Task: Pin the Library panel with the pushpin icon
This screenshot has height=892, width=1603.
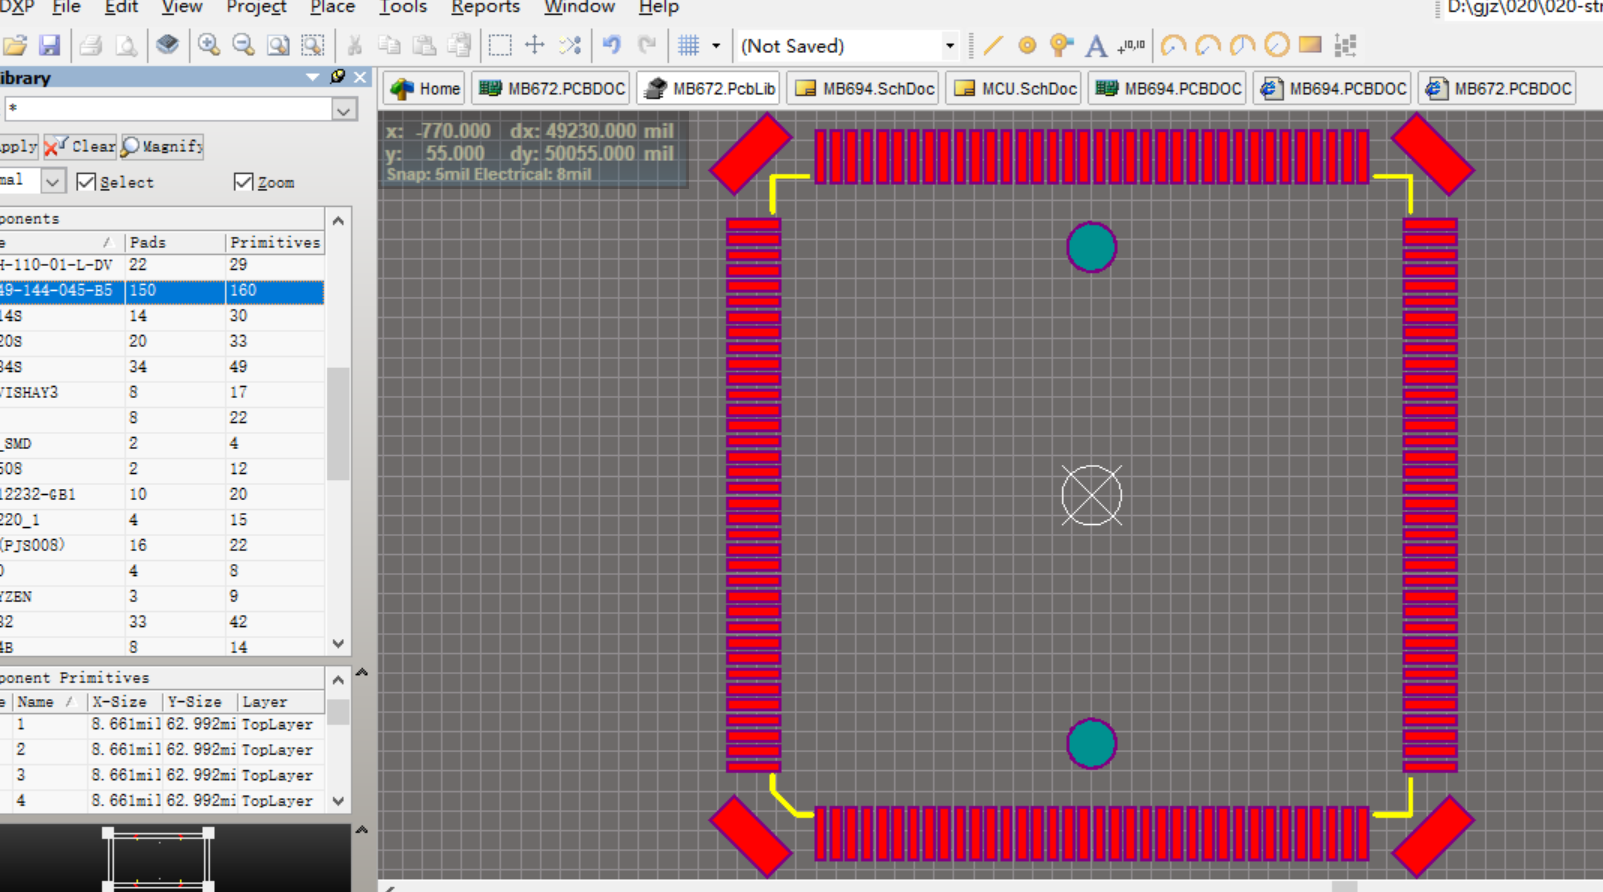Action: tap(338, 77)
